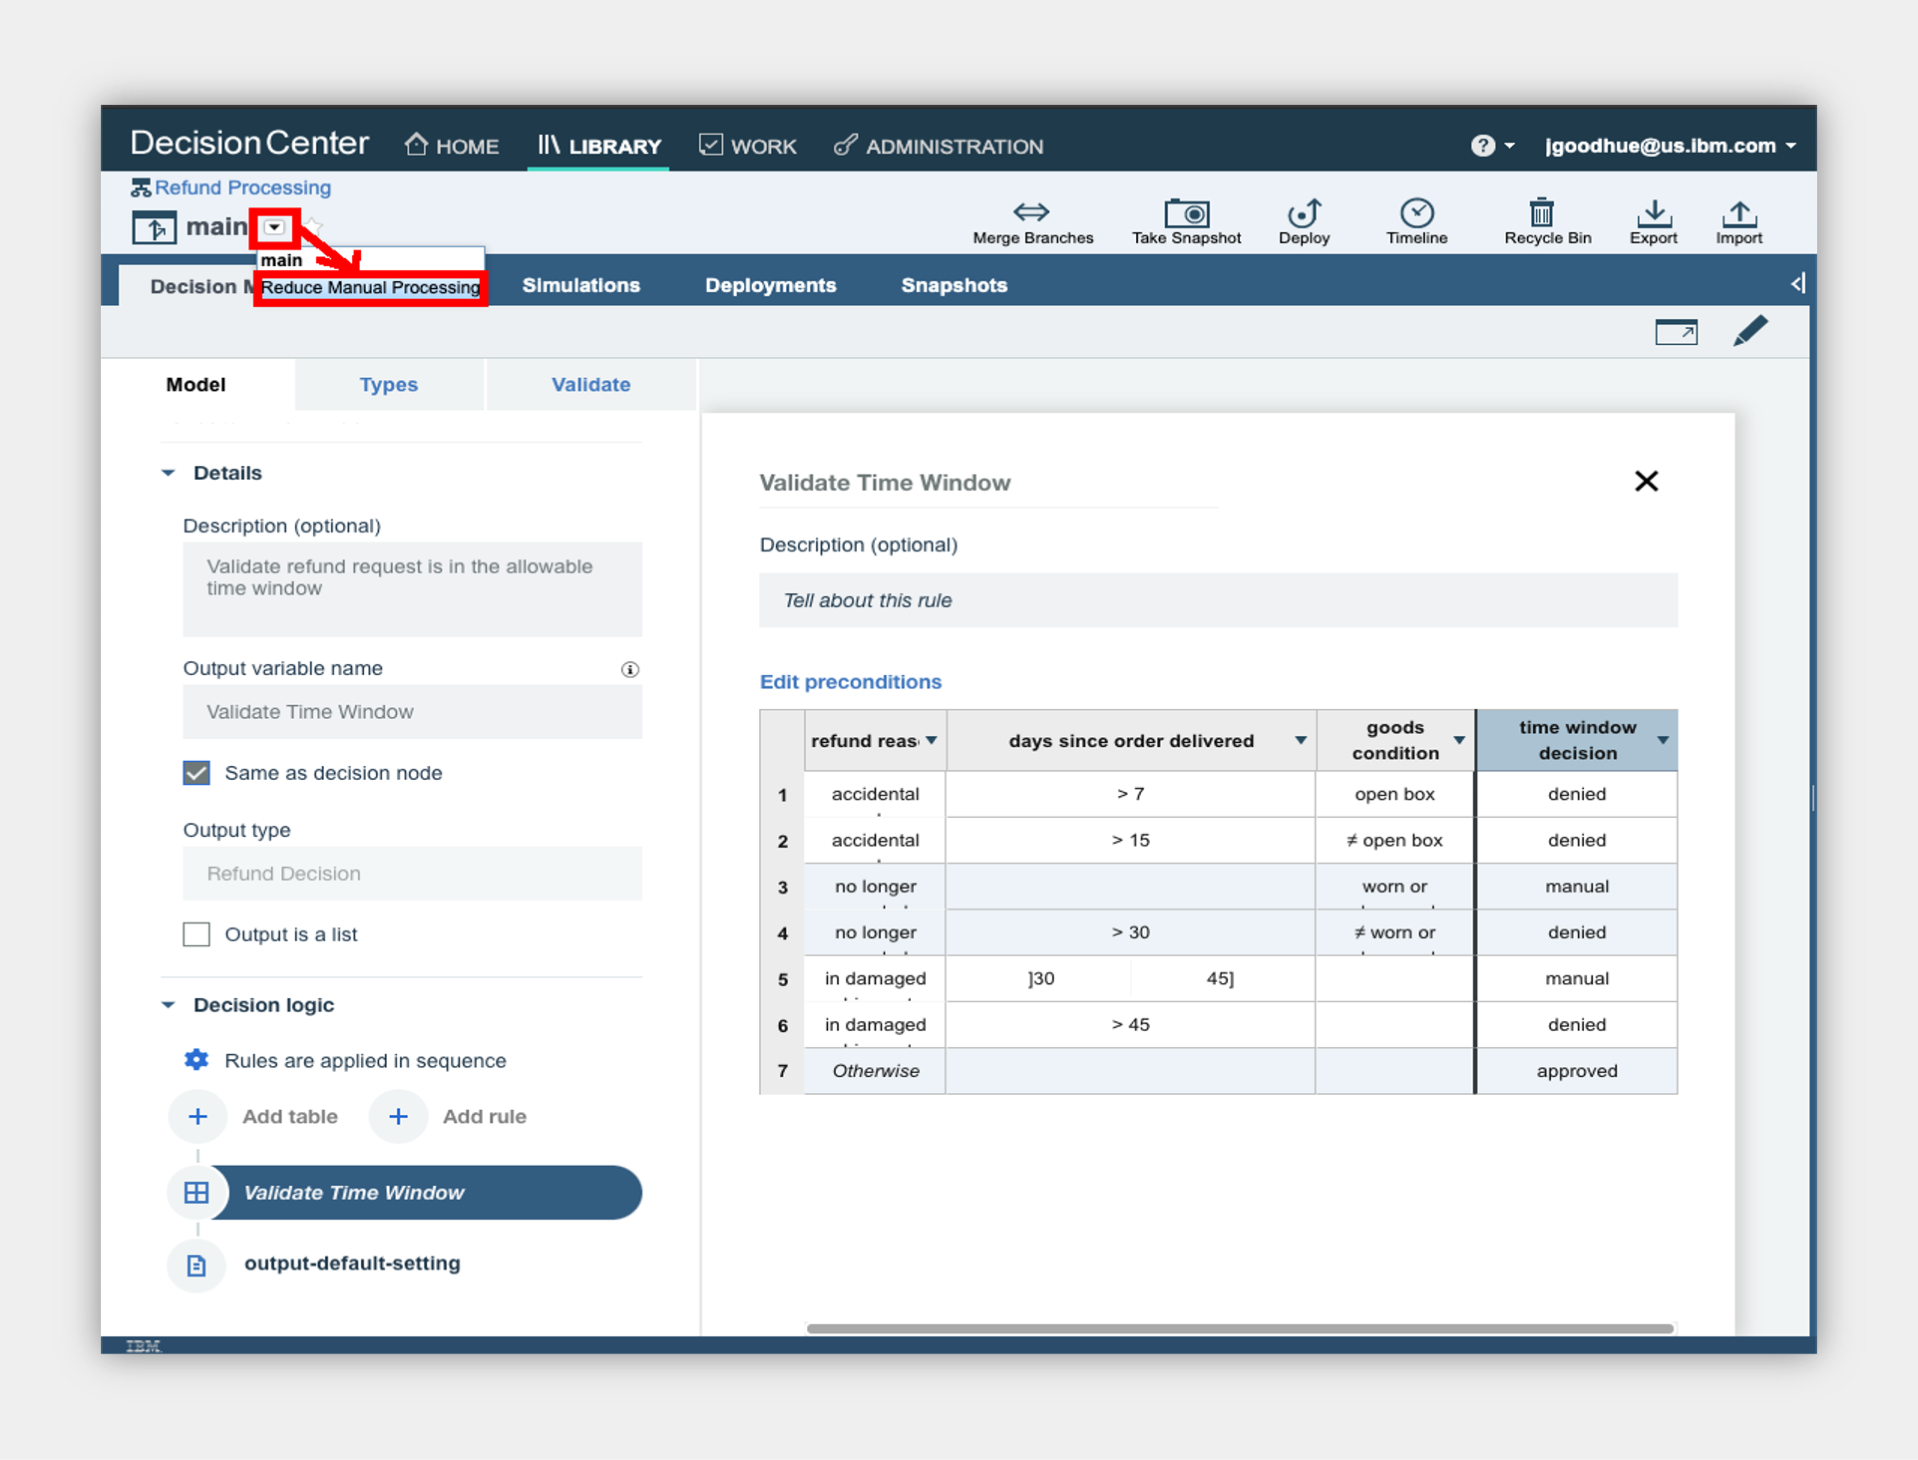Click the Take Snapshot camera icon
The height and width of the screenshot is (1460, 1918).
[x=1187, y=213]
